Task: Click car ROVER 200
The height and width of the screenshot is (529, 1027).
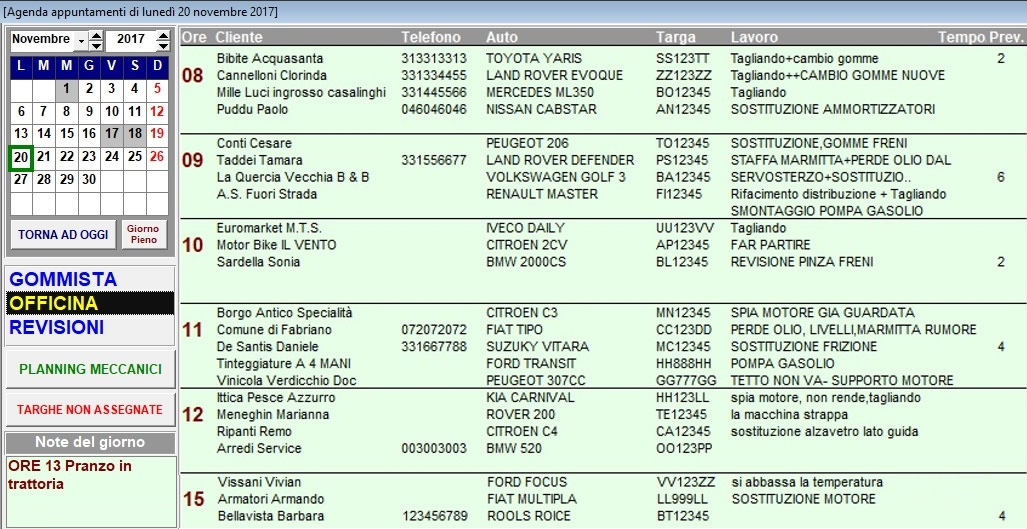Action: tap(521, 414)
